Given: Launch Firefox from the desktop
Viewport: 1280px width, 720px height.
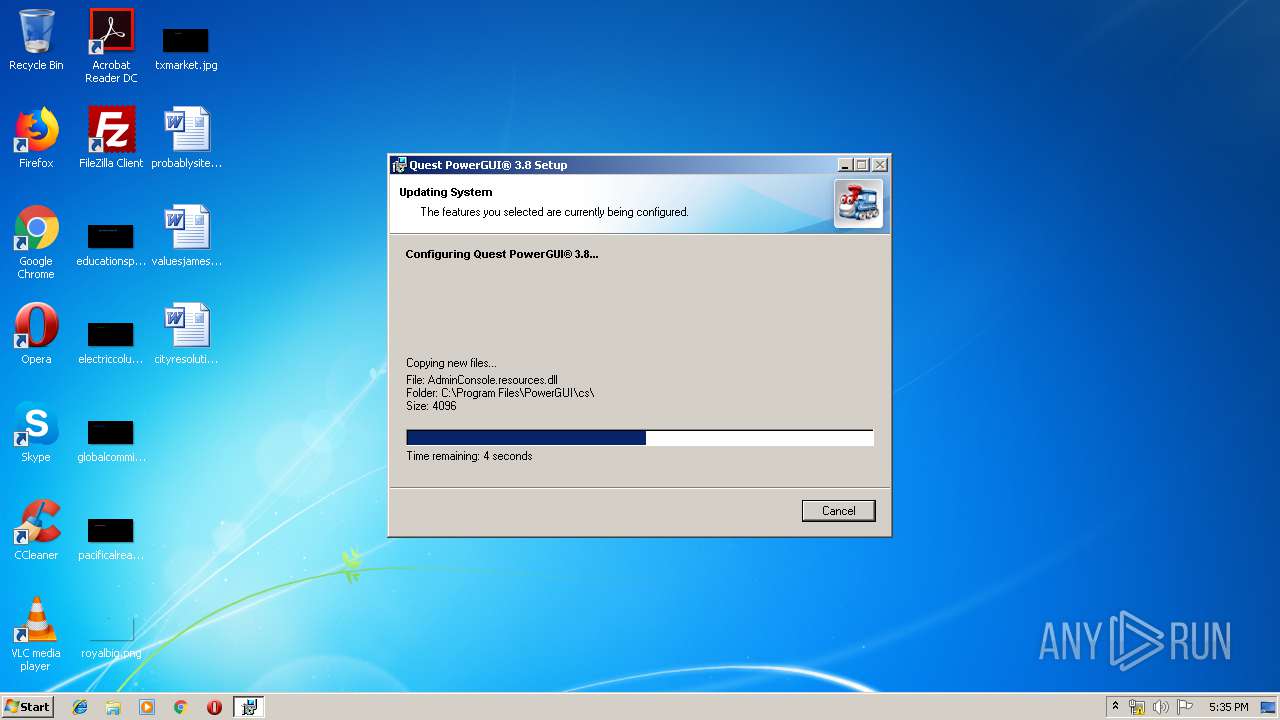Looking at the screenshot, I should pos(36,138).
